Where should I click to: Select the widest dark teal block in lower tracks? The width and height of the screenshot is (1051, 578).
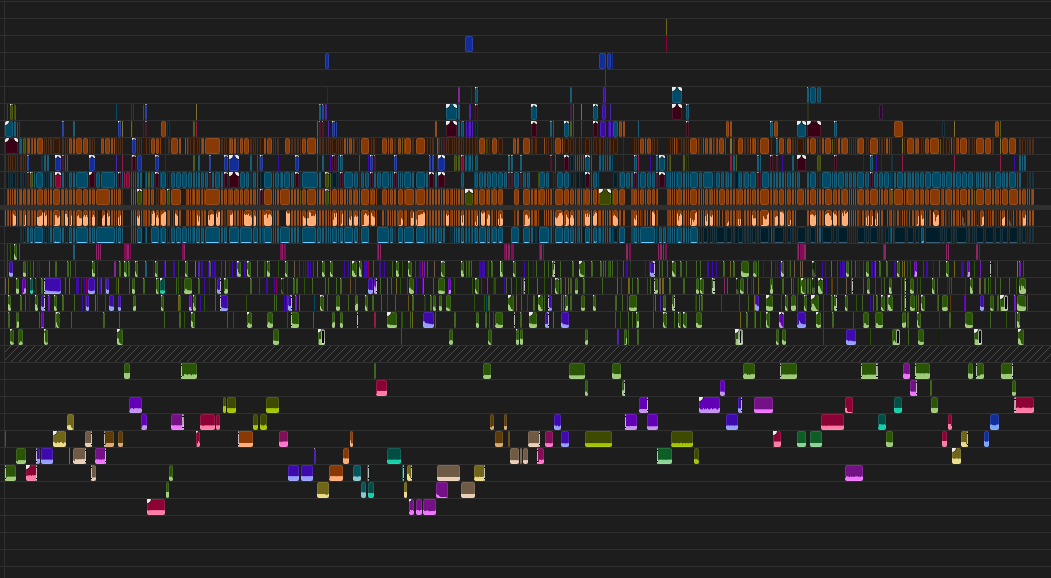tap(394, 456)
